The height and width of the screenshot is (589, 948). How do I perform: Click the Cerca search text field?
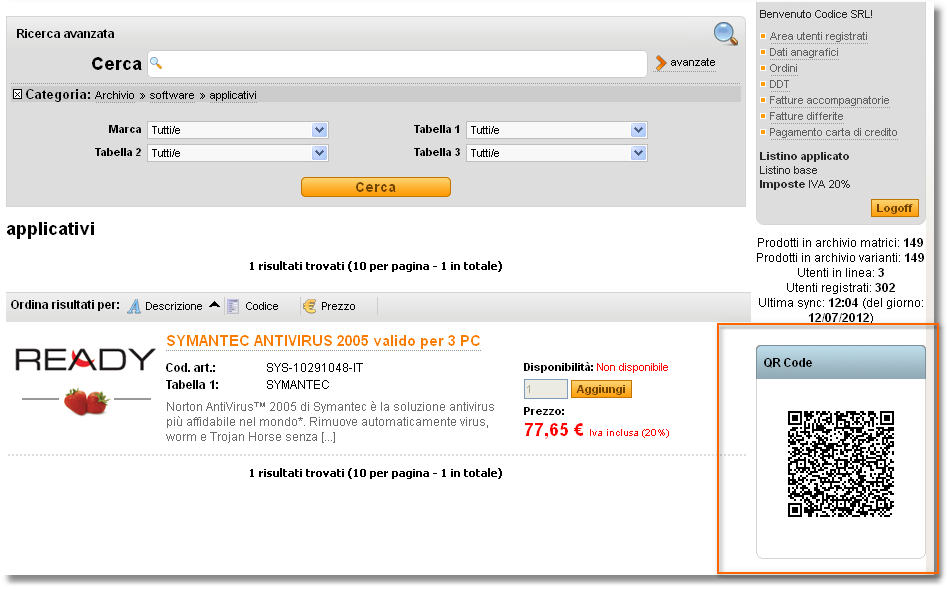[397, 63]
